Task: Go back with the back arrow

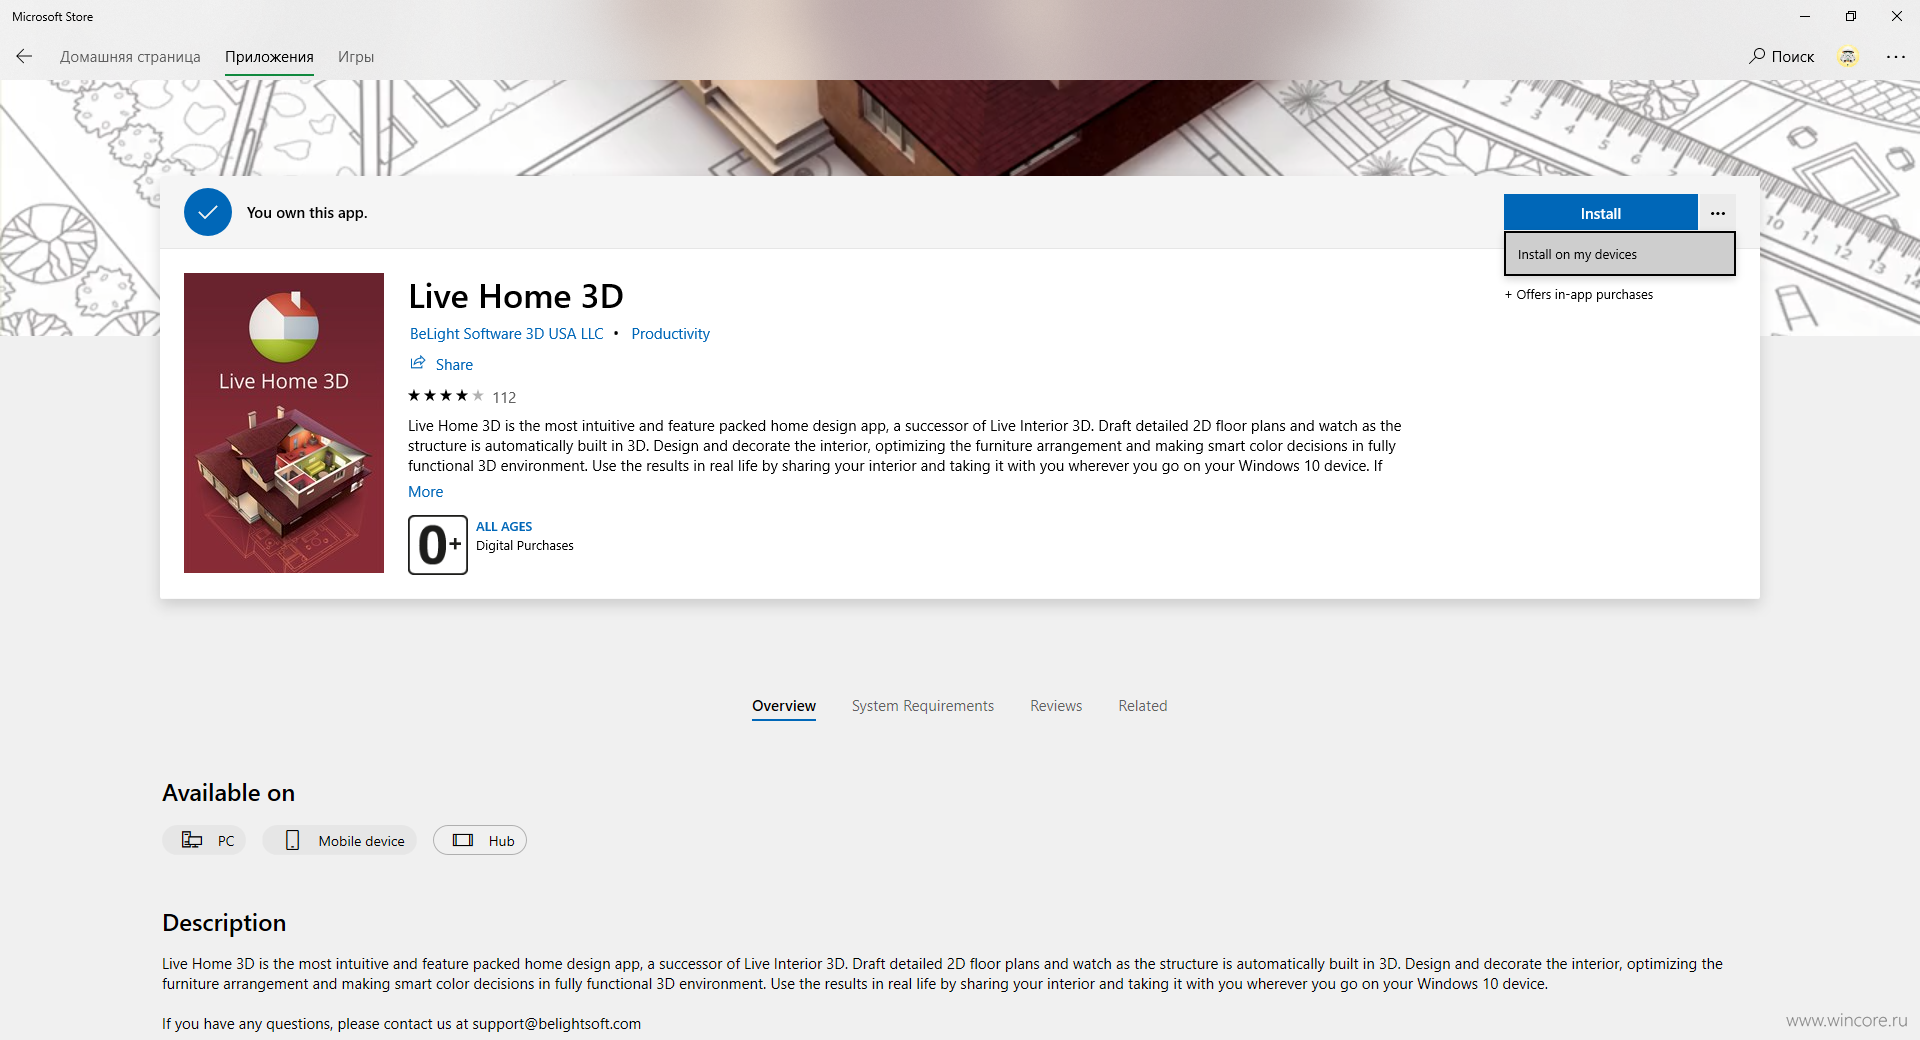Action: click(24, 57)
